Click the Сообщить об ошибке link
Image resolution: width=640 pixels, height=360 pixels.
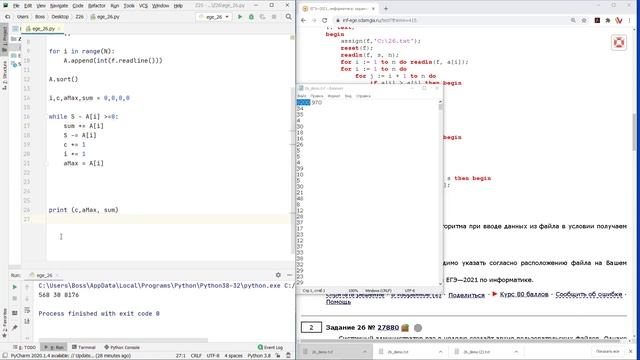click(589, 294)
